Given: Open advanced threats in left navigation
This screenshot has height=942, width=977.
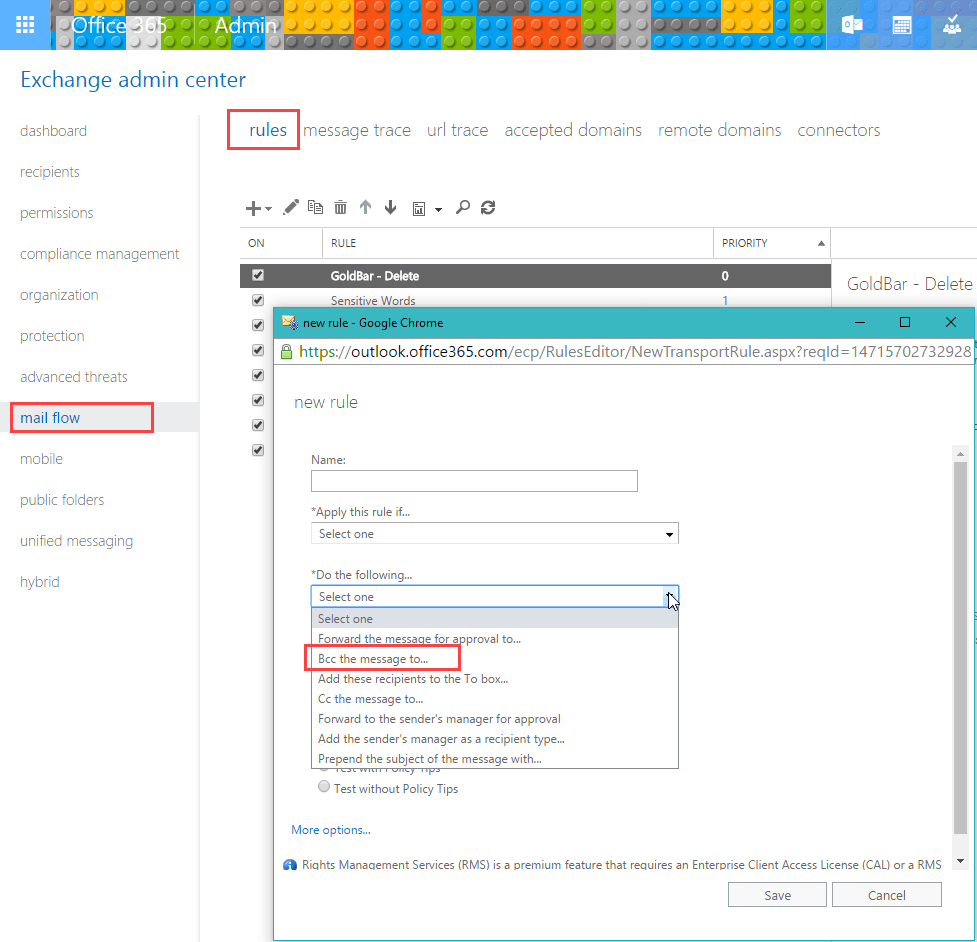Looking at the screenshot, I should click(x=74, y=377).
